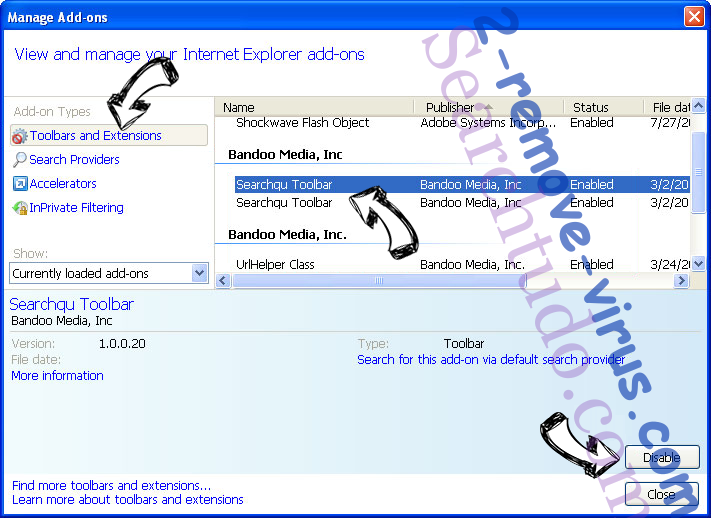
Task: Click the Search Providers magnifier icon
Action: (x=19, y=160)
